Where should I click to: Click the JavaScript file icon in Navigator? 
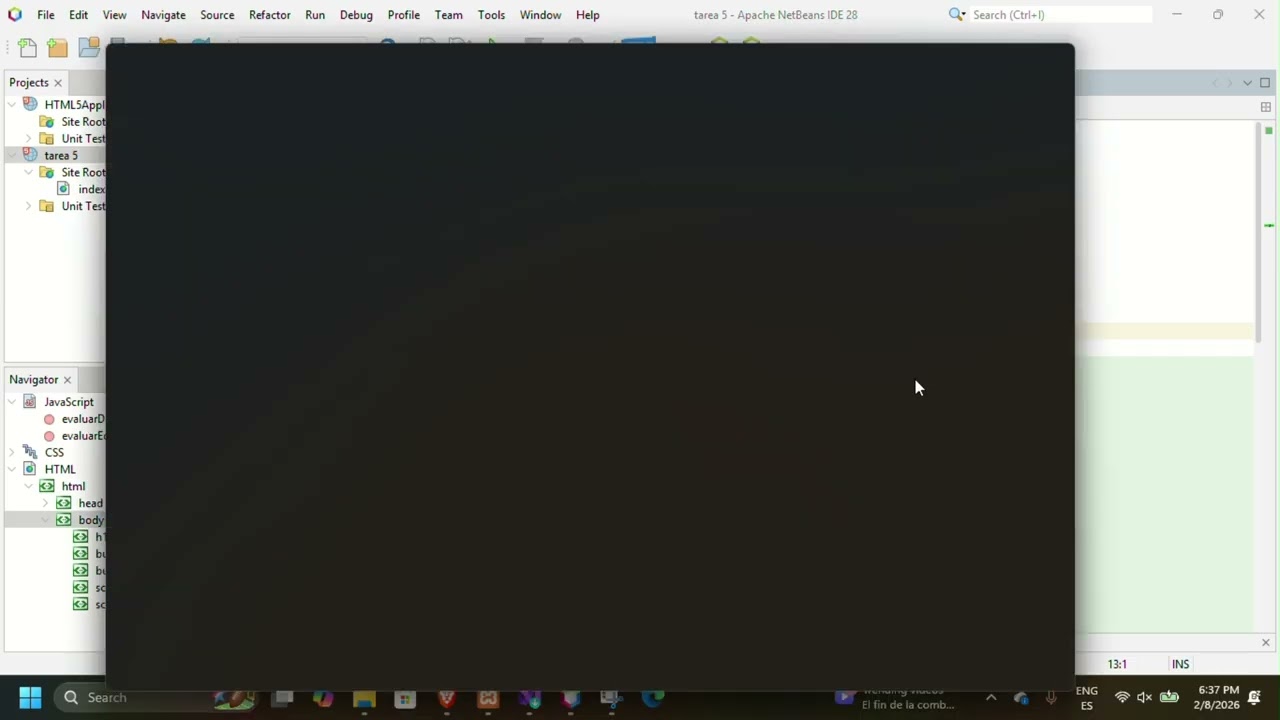click(x=30, y=402)
